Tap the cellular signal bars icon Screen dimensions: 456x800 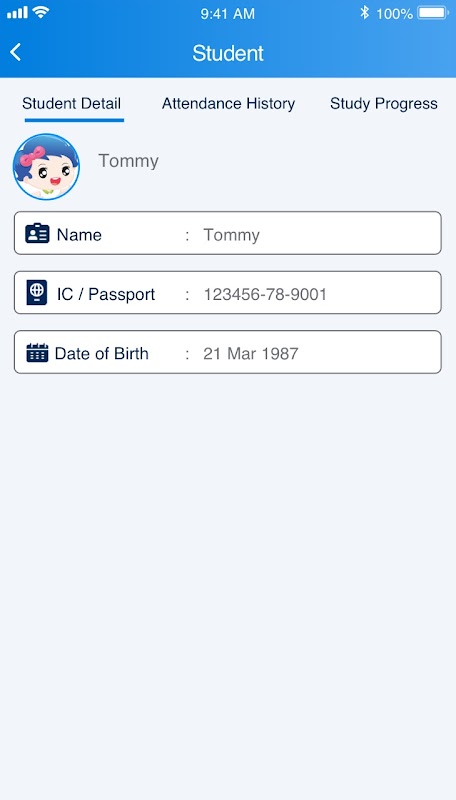click(17, 12)
